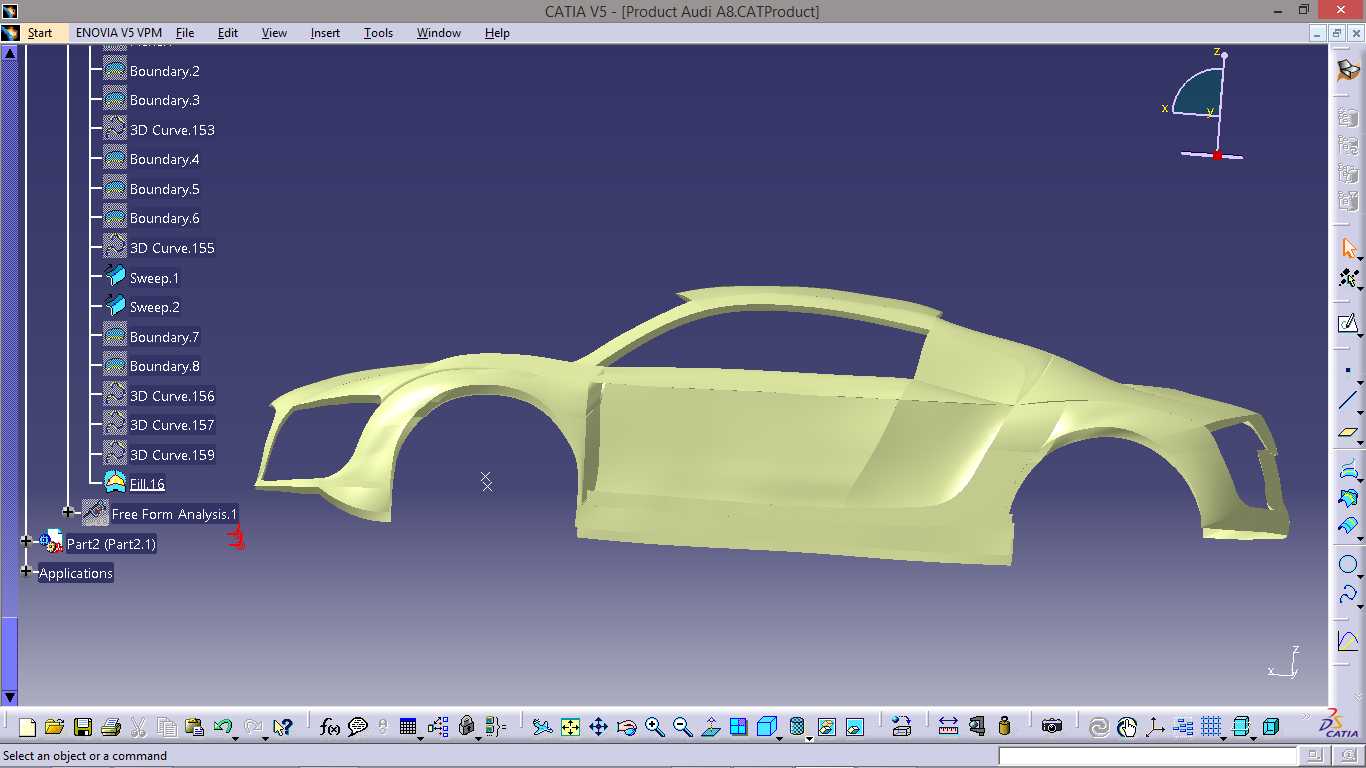
Task: Toggle the Hide/Show icon
Action: pyautogui.click(x=827, y=727)
